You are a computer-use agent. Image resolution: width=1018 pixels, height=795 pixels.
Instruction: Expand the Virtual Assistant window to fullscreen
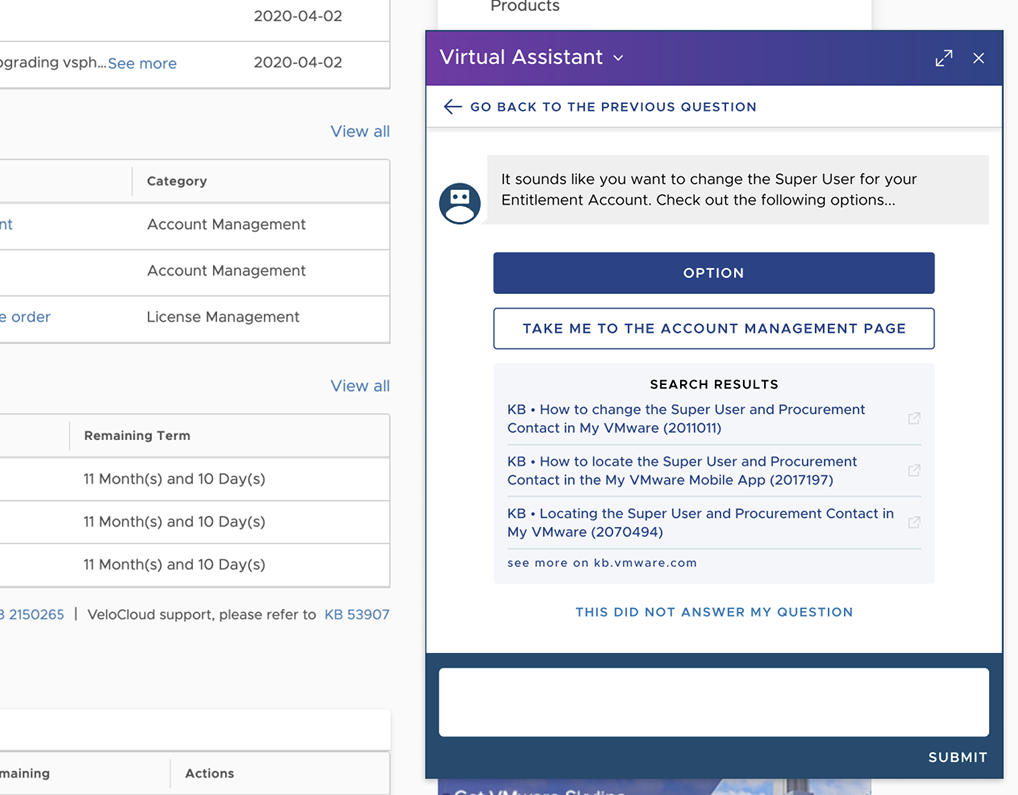tap(943, 58)
